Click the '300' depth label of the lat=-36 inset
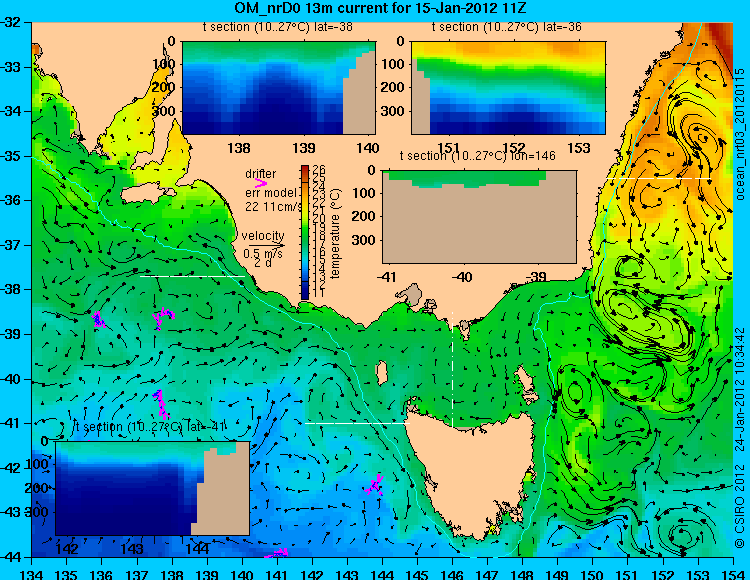This screenshot has width=750, height=580. point(392,111)
